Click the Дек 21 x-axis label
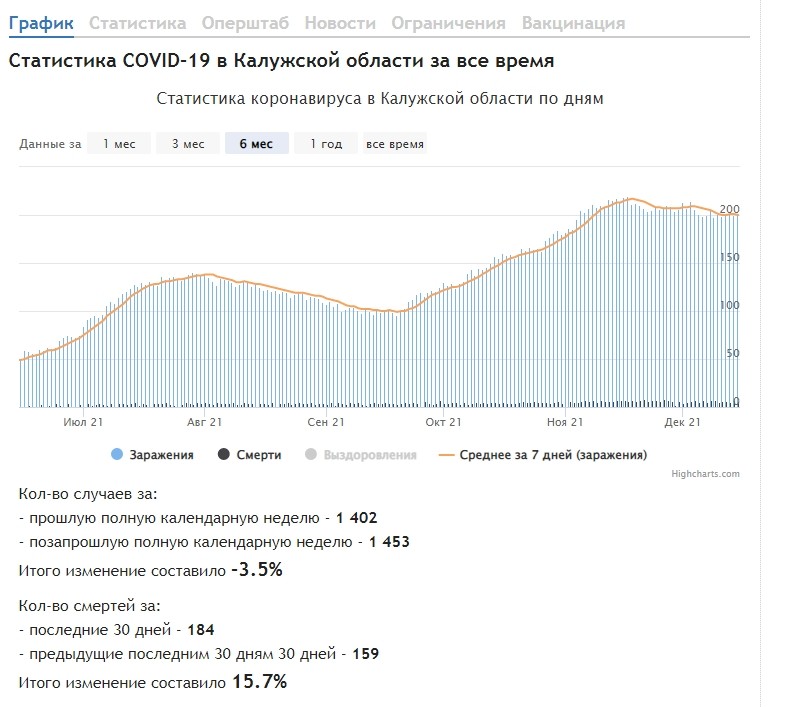The width and height of the screenshot is (809, 707). 682,422
